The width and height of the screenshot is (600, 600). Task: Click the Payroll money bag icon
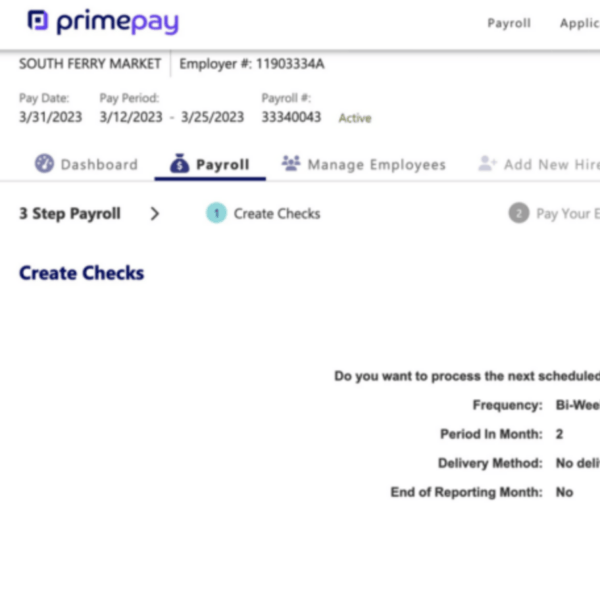(x=179, y=163)
